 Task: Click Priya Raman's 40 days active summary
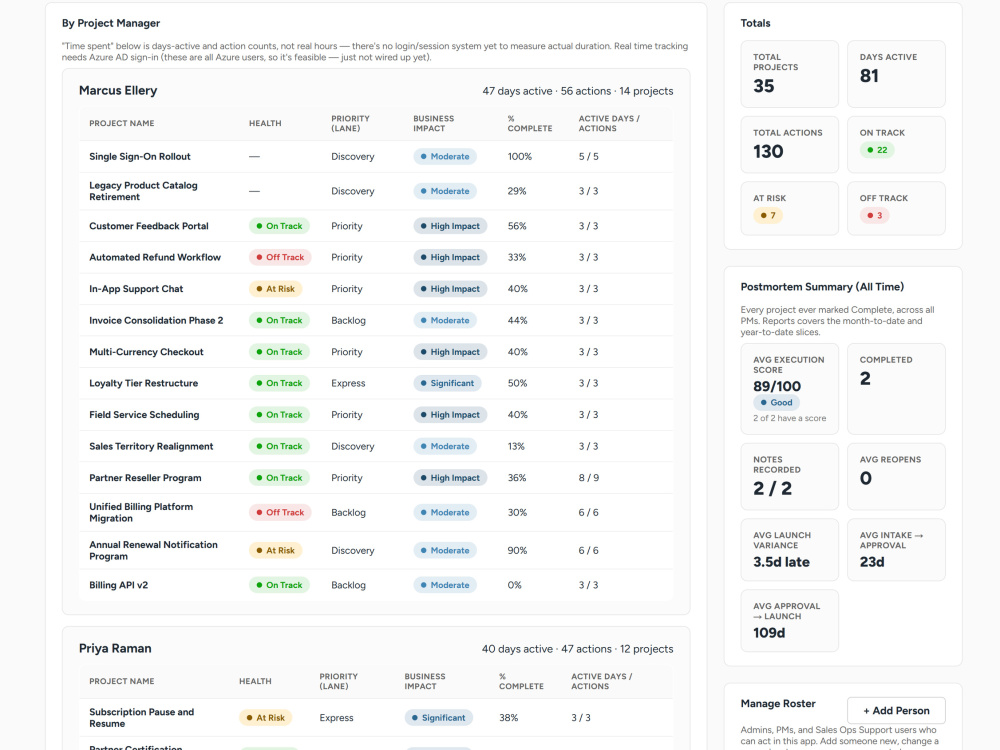click(577, 649)
